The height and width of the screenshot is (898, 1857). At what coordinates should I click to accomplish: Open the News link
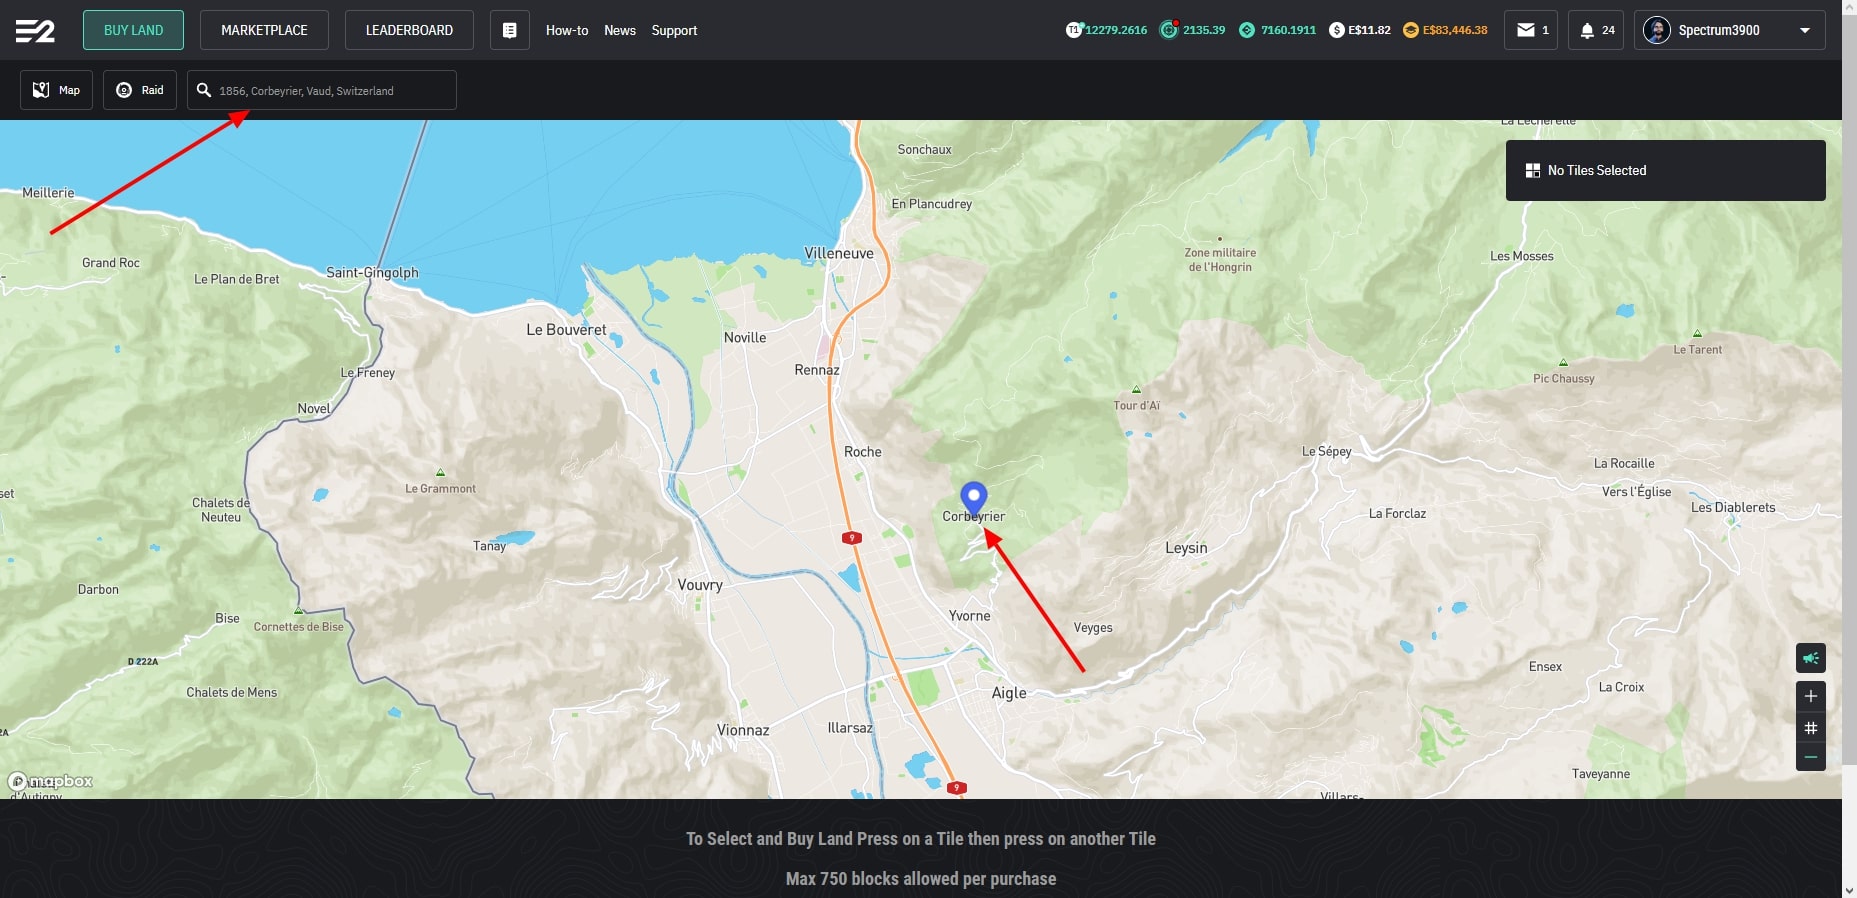(x=620, y=31)
